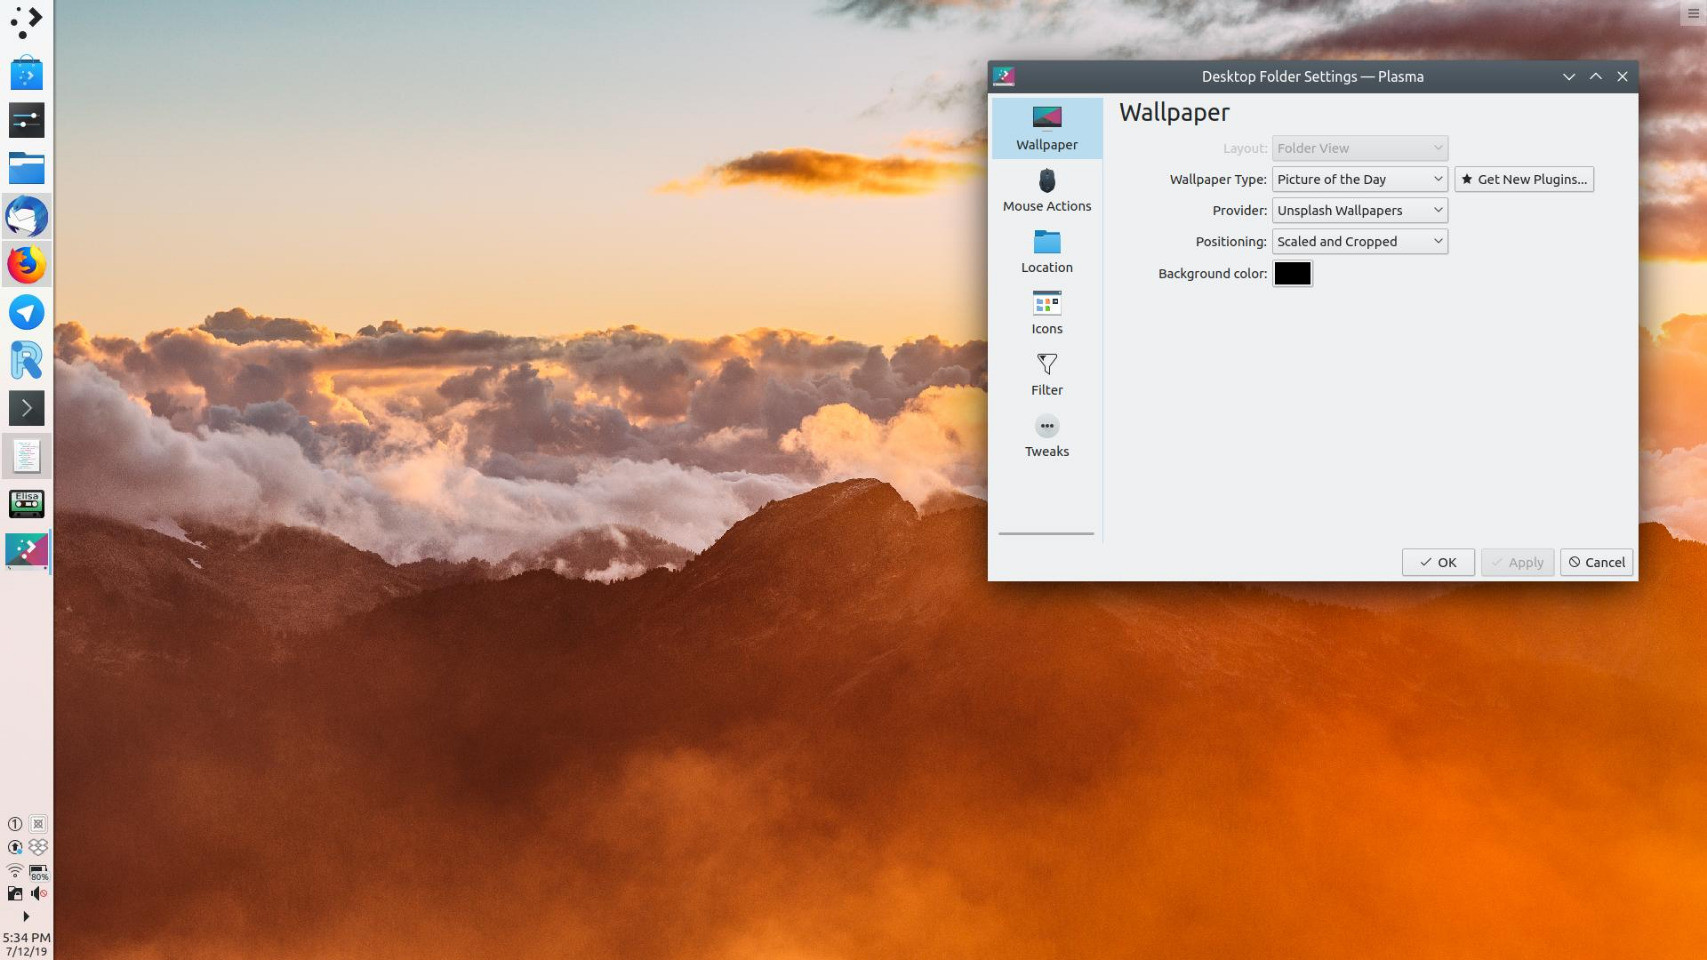The image size is (1707, 960).
Task: Open the Dolphin file manager icon
Action: click(x=26, y=169)
